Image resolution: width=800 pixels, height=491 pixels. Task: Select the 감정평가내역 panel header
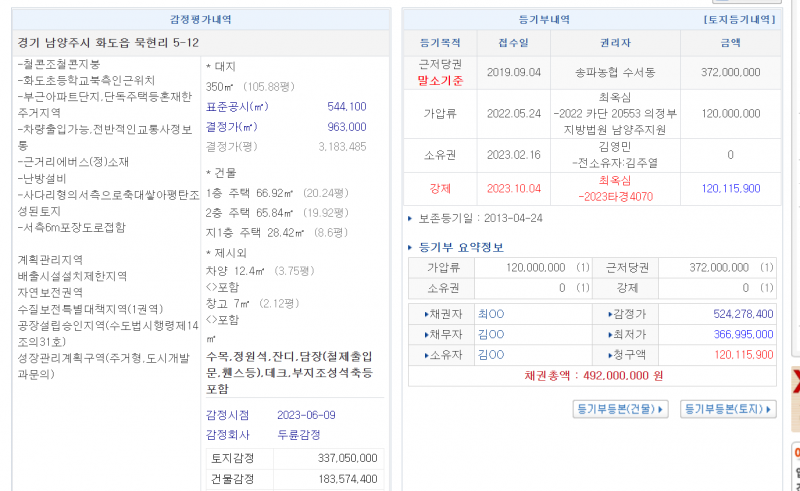pos(201,19)
